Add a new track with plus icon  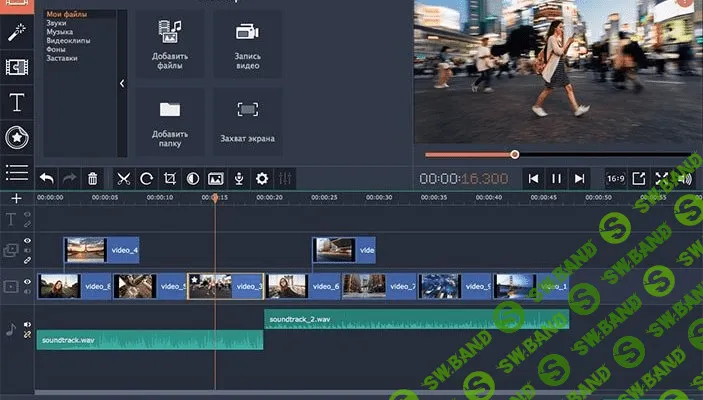(x=17, y=198)
